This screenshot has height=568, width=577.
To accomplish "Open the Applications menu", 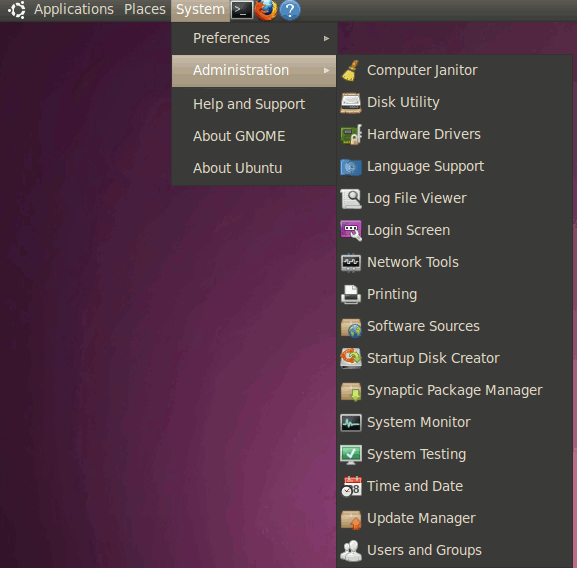I will coord(74,9).
